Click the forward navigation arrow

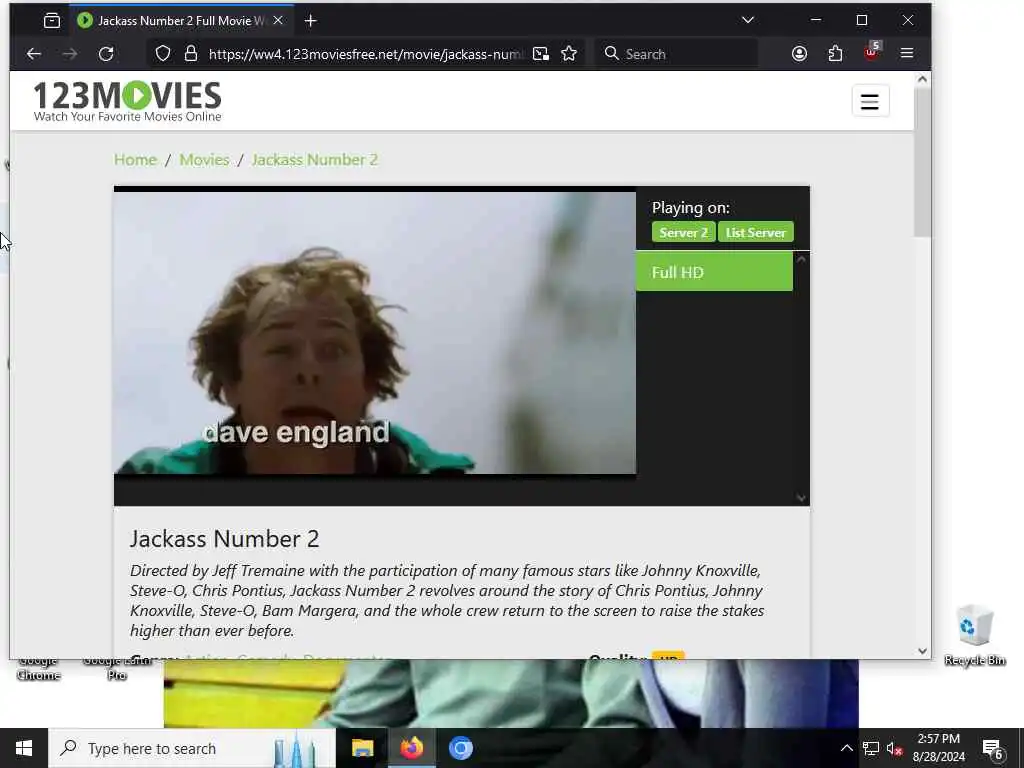(69, 54)
